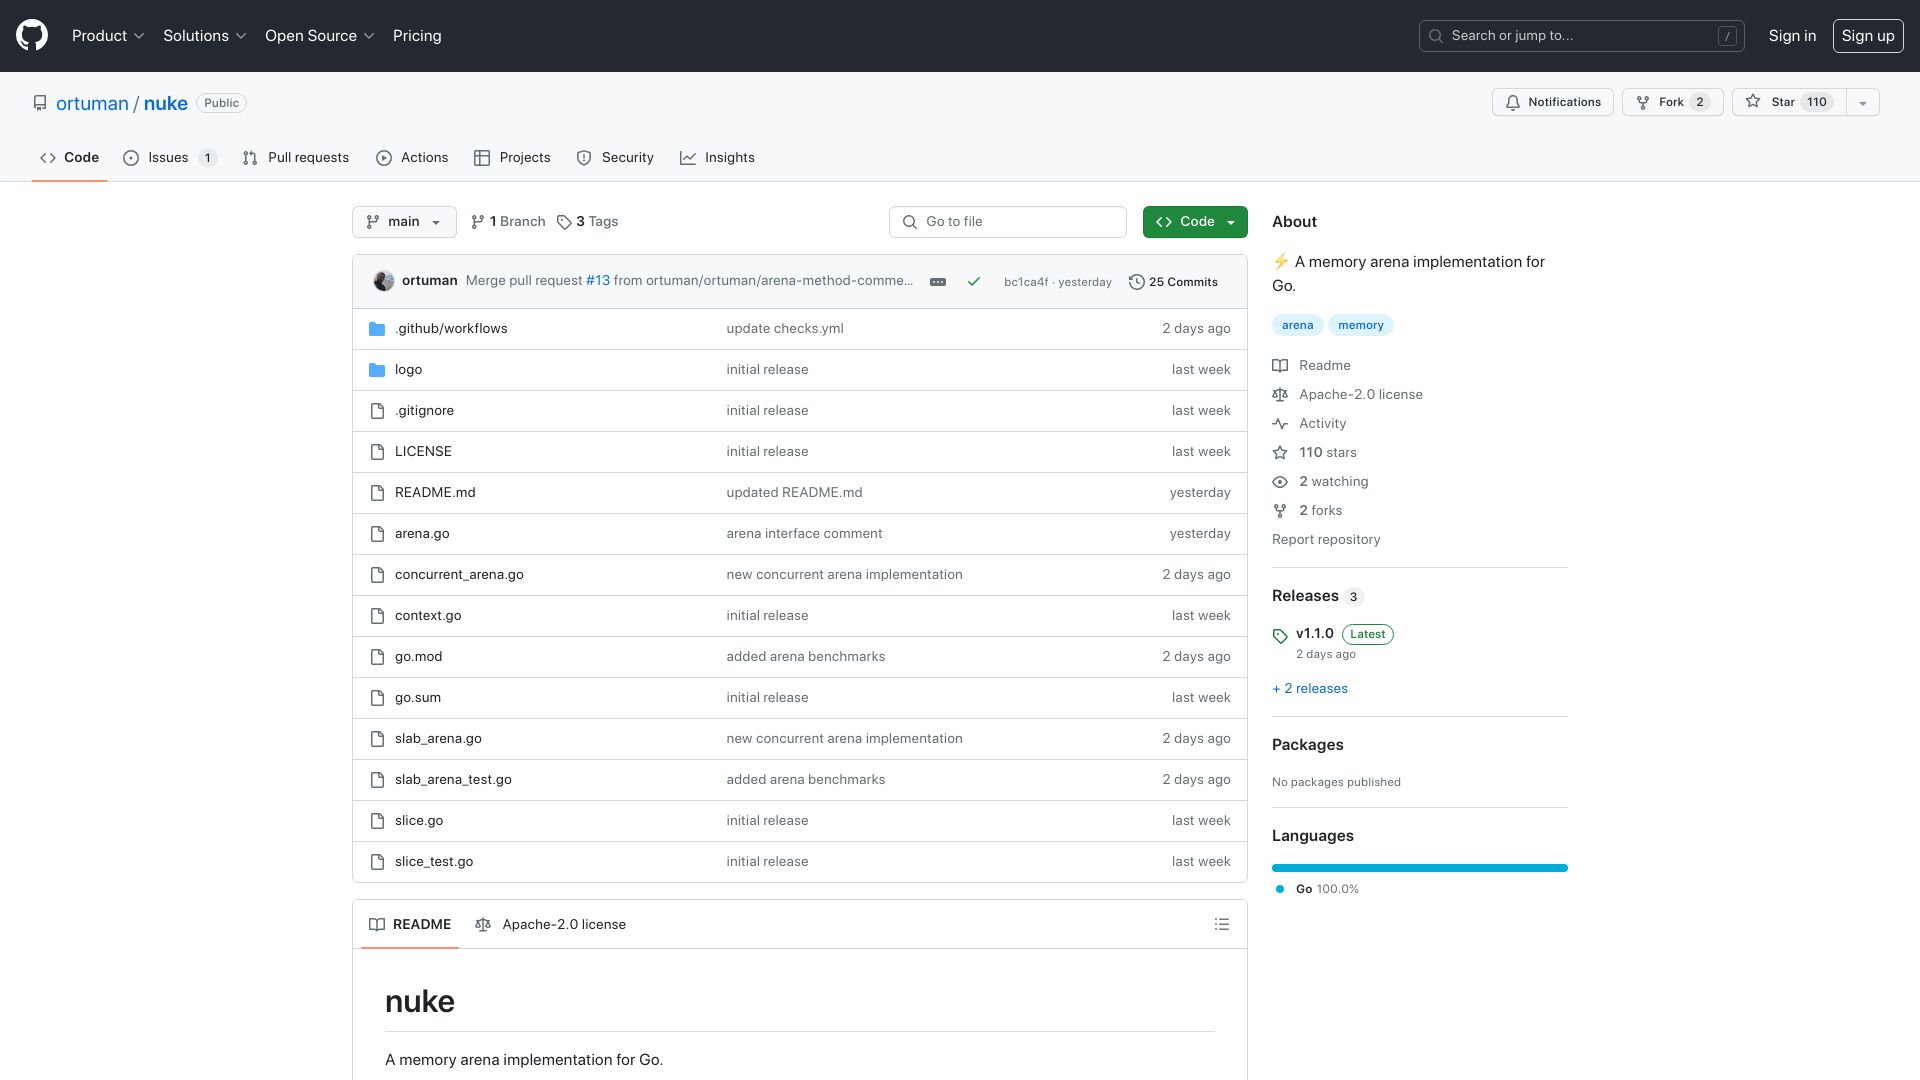Click Report repository link
This screenshot has width=1920, height=1080.
point(1326,540)
